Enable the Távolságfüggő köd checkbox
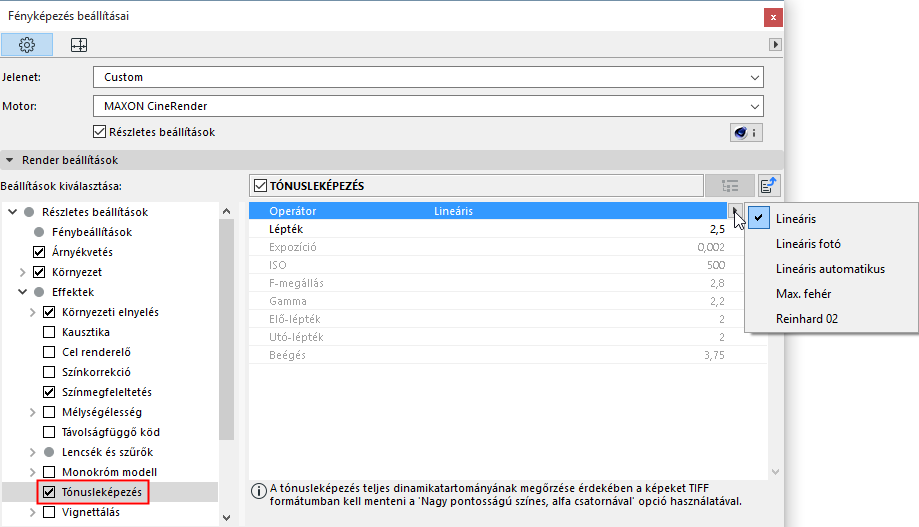 coord(49,432)
